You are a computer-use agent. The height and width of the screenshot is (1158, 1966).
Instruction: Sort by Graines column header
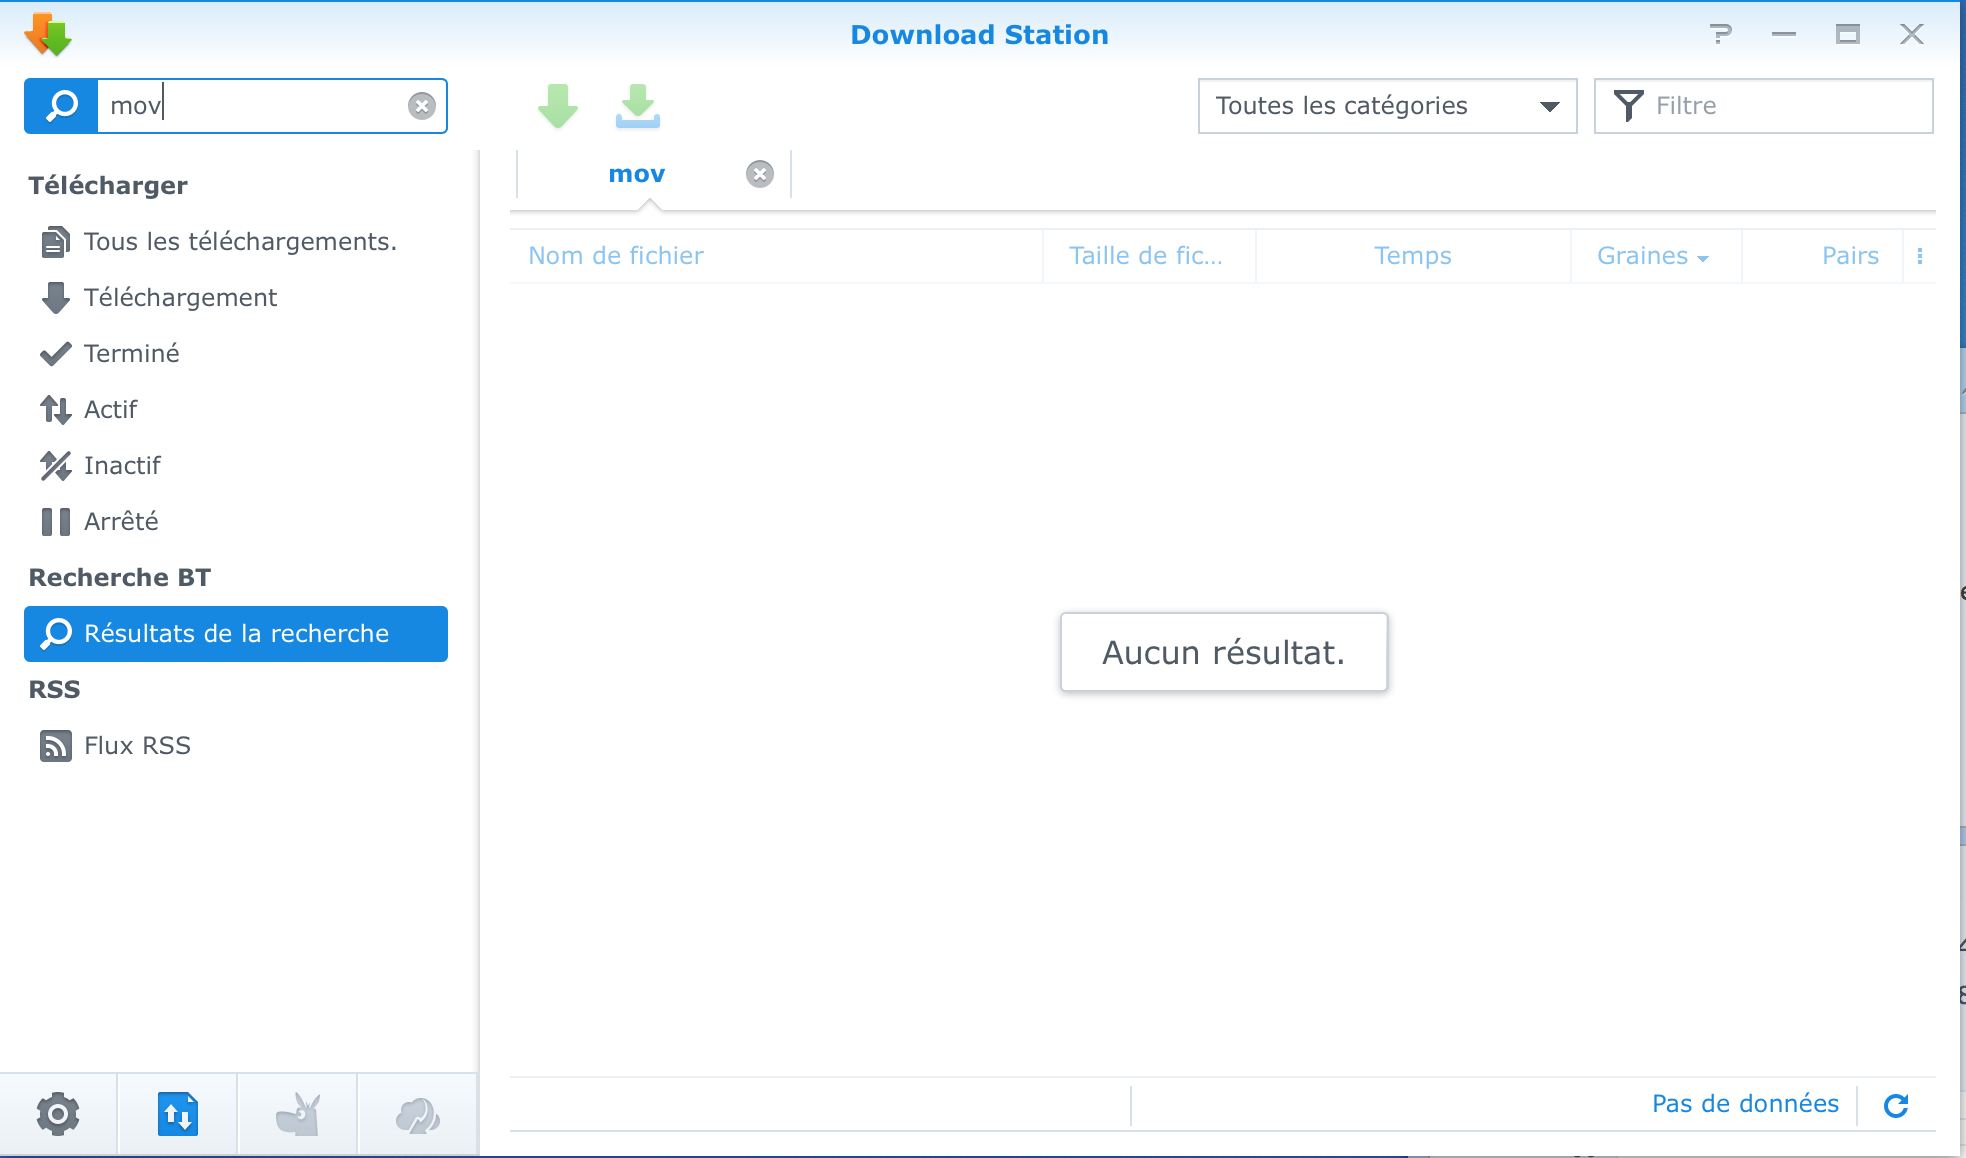[x=1655, y=256]
